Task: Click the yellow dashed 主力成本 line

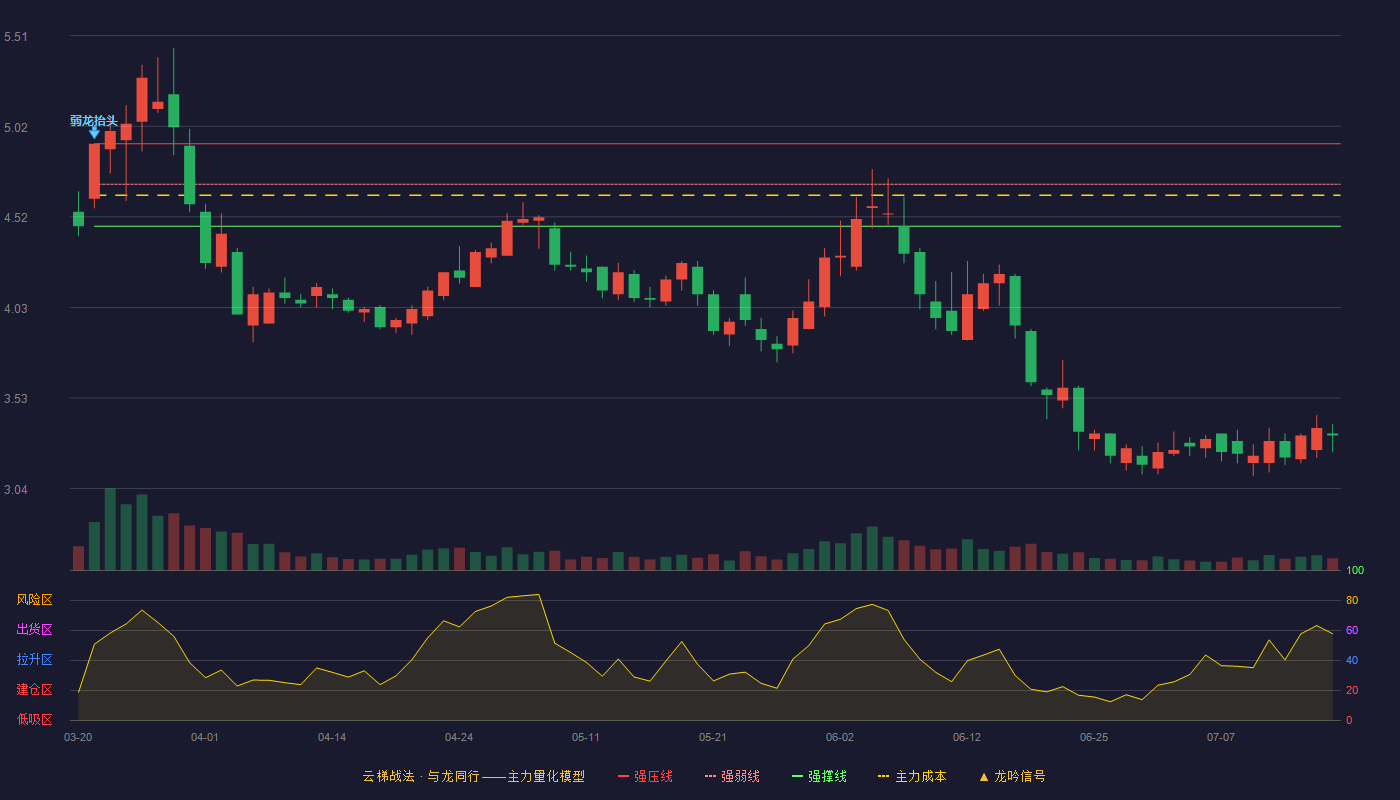Action: pyautogui.click(x=717, y=195)
